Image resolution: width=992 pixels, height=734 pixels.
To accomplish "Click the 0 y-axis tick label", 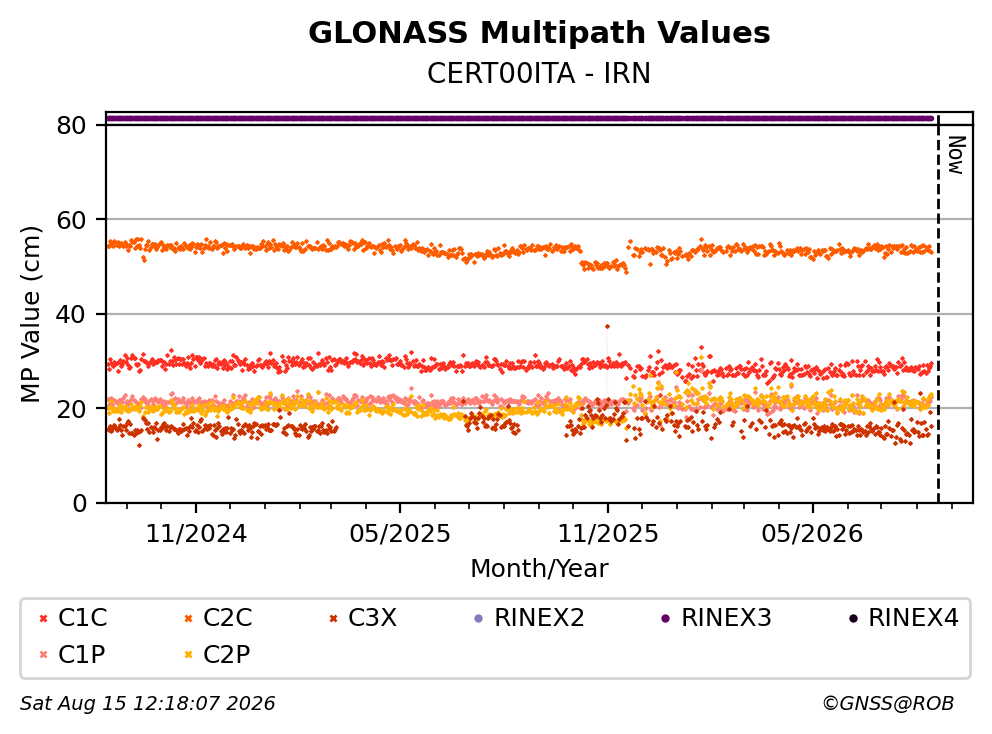I will (80, 504).
